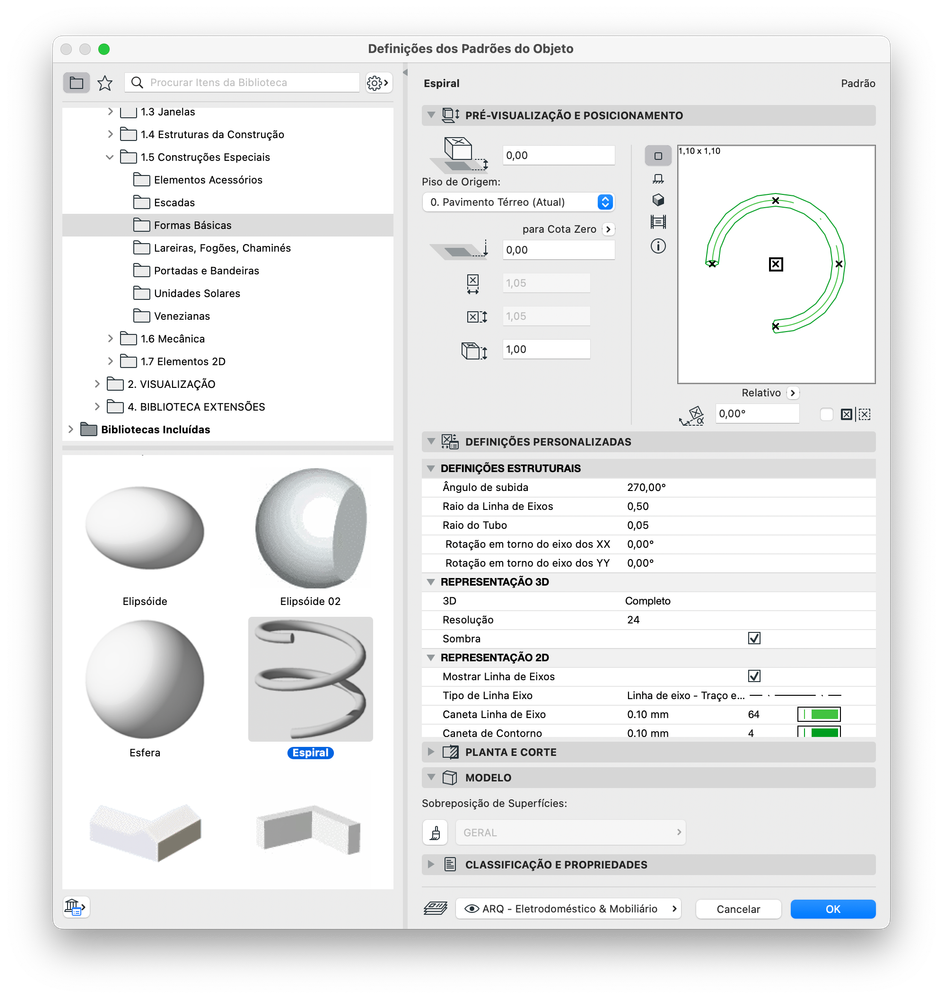943x999 pixels.
Task: Click Ângulo de subida value 270,00°
Action: [646, 487]
